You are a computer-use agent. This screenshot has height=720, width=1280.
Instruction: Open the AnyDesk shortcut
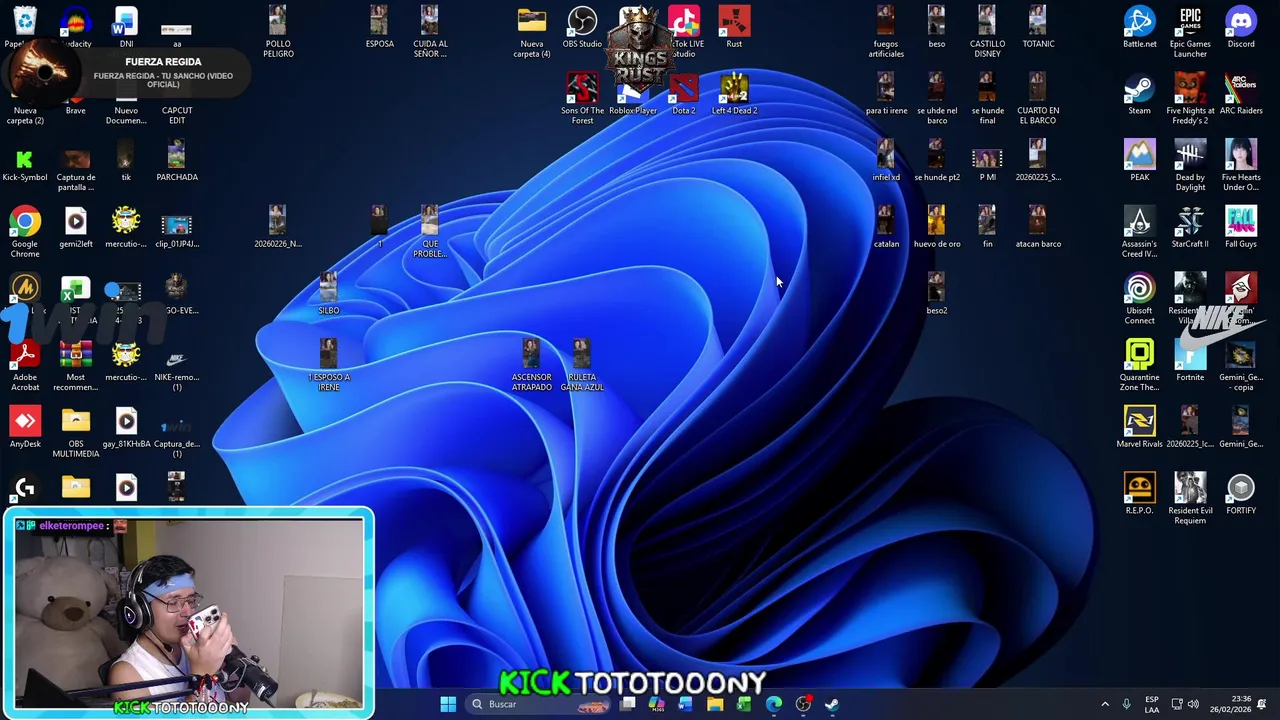(25, 427)
